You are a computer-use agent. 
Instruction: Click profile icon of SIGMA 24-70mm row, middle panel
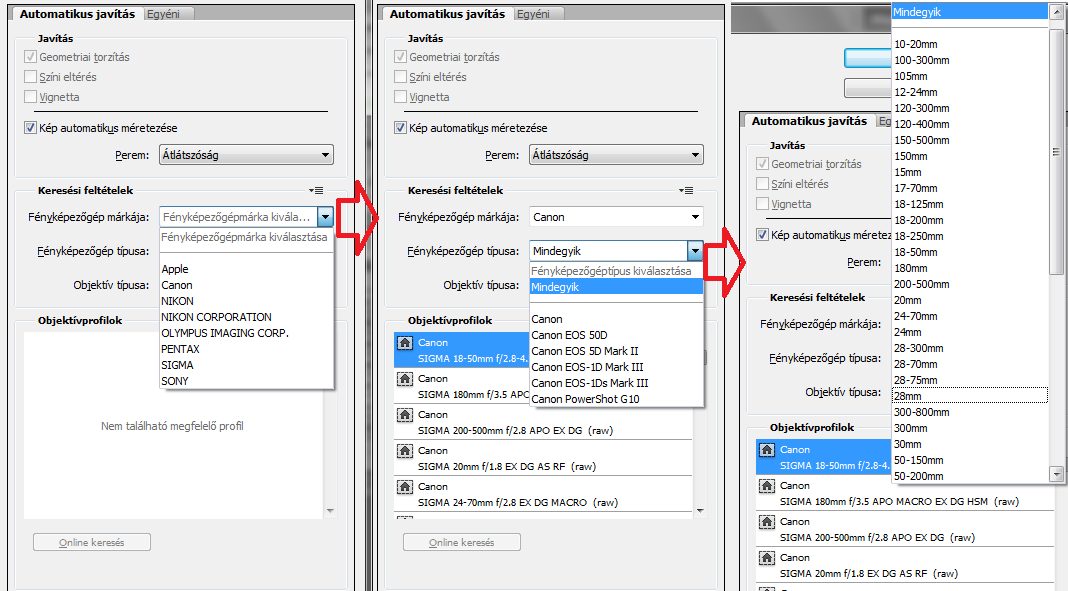click(405, 487)
